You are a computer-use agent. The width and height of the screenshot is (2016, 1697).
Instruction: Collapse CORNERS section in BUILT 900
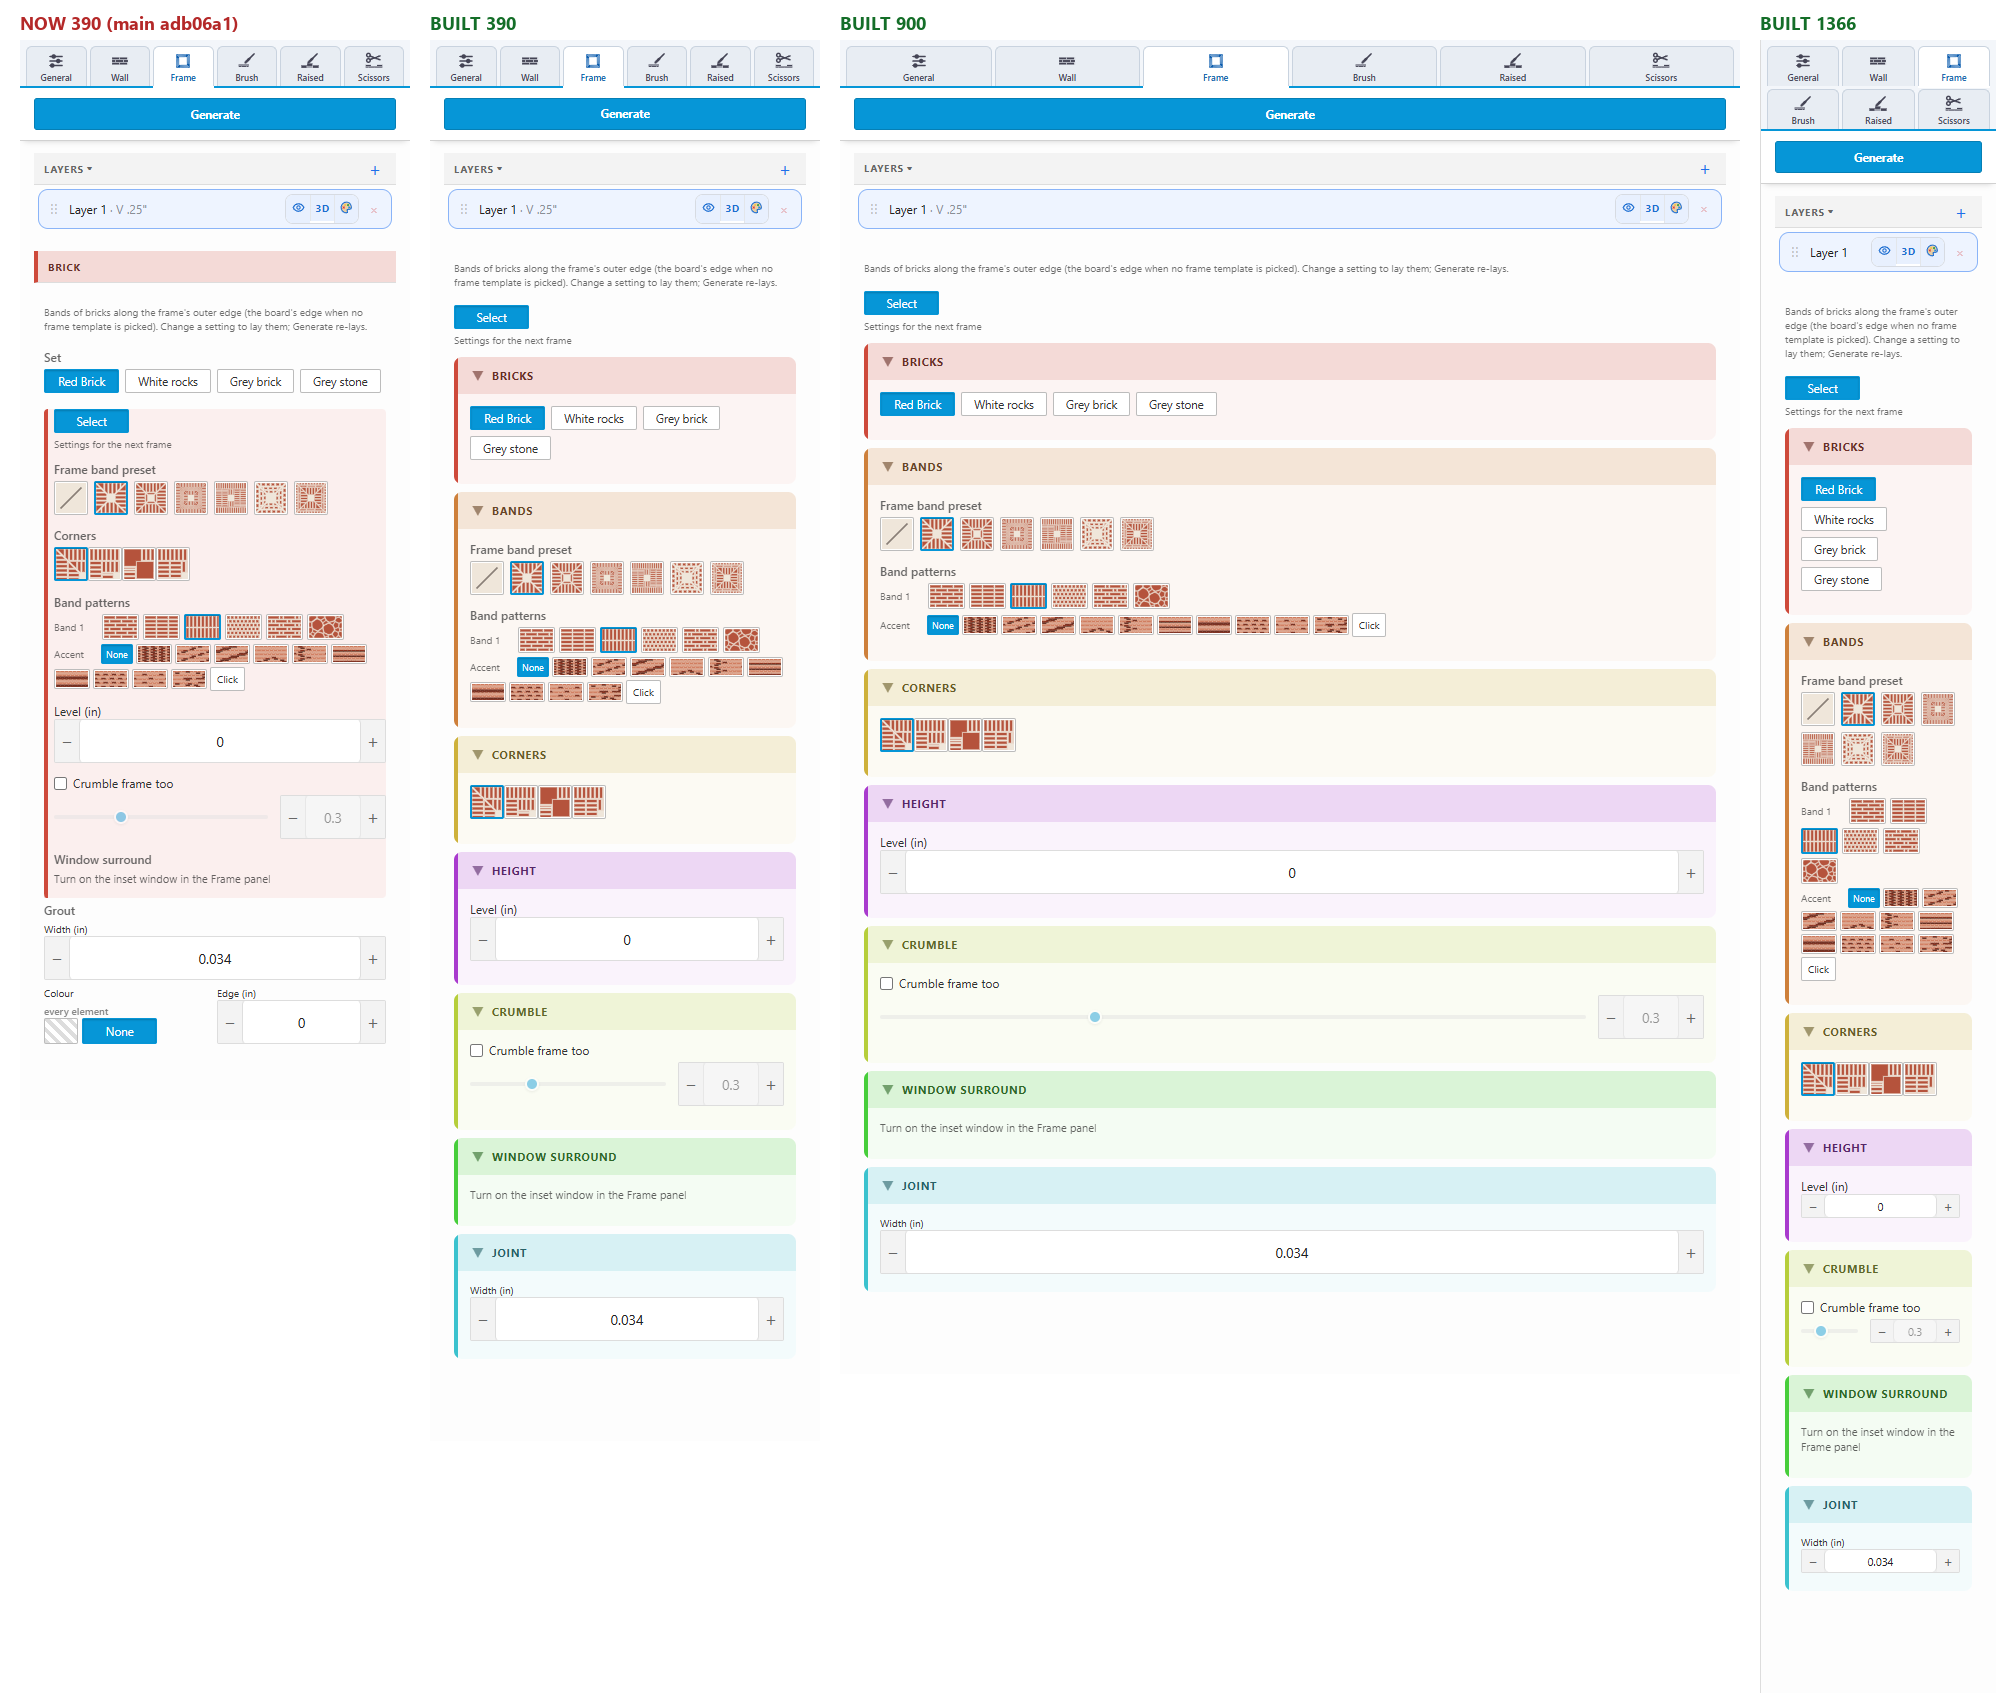click(888, 688)
